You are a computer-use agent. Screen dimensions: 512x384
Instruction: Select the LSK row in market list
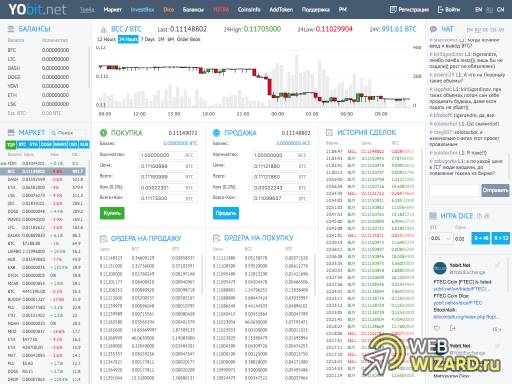(x=43, y=195)
